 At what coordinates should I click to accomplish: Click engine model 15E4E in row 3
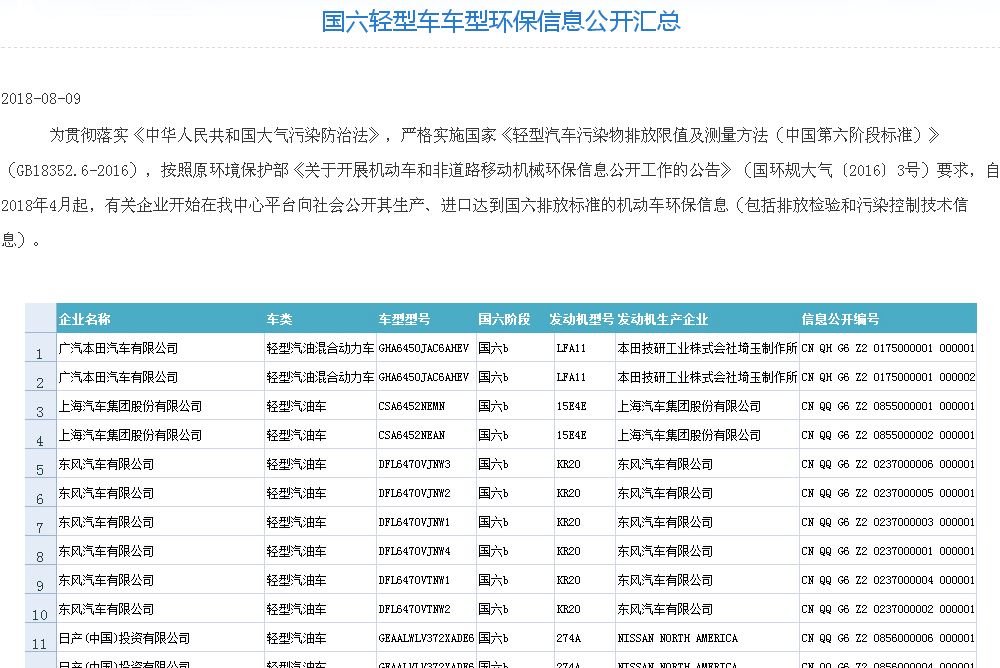pyautogui.click(x=571, y=406)
